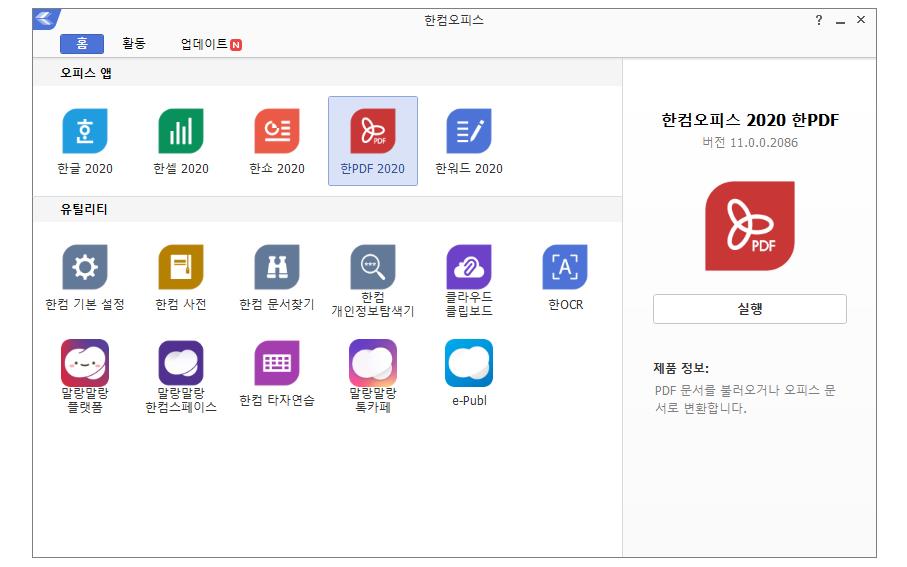Select the 한컴 사전 dictionary icon
The image size is (907, 567).
click(180, 267)
